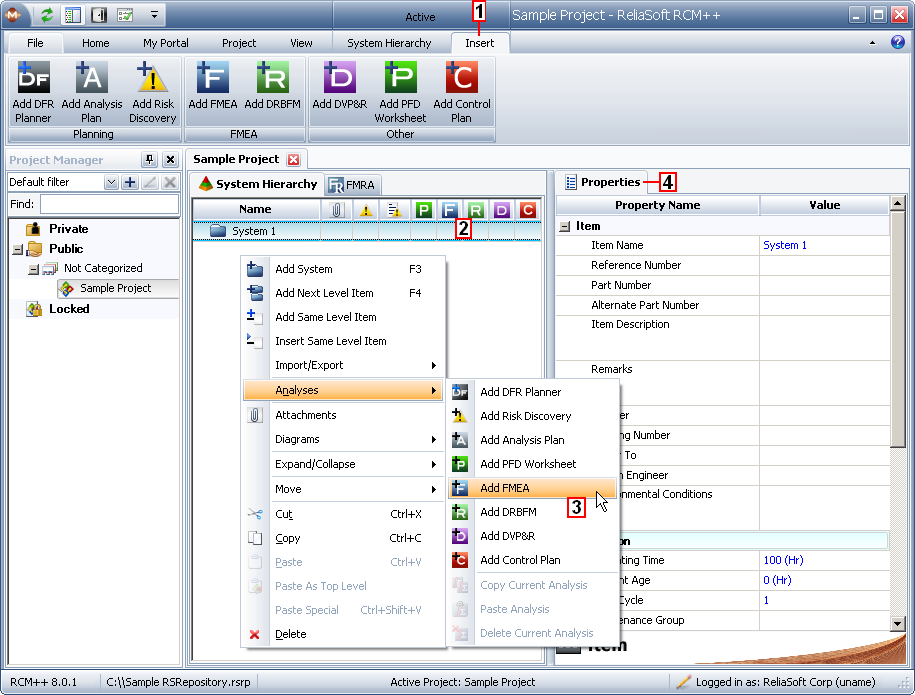Image resolution: width=915 pixels, height=695 pixels.
Task: Choose Add FMEA from Analyses submenu
Action: [505, 488]
